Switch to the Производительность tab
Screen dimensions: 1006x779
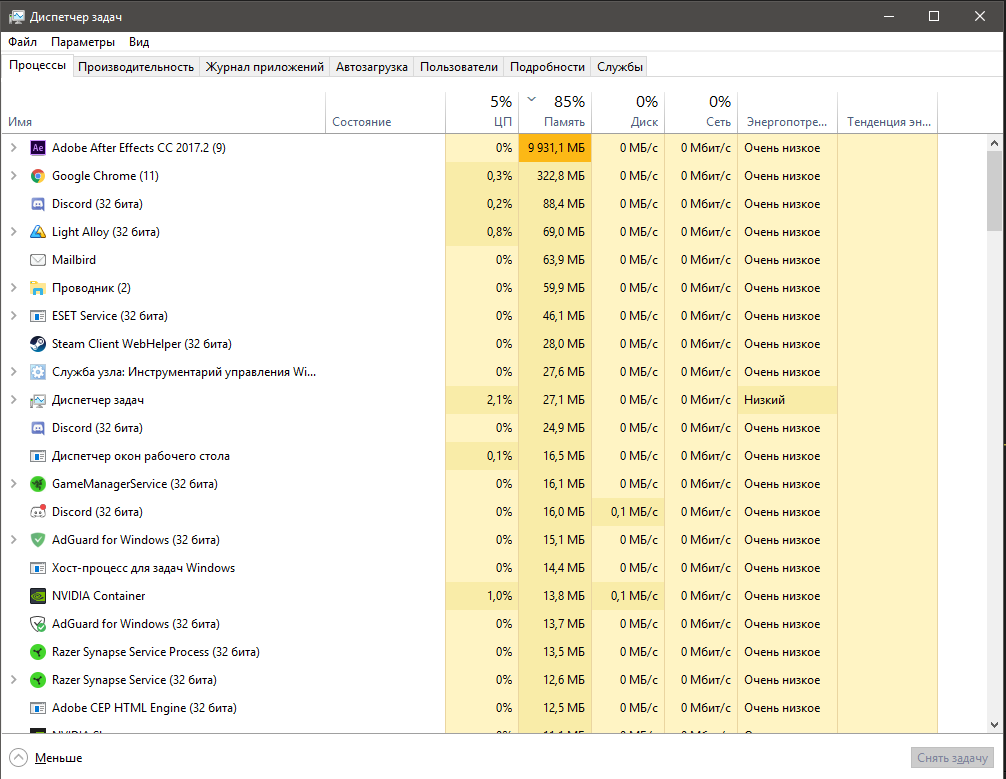point(136,67)
